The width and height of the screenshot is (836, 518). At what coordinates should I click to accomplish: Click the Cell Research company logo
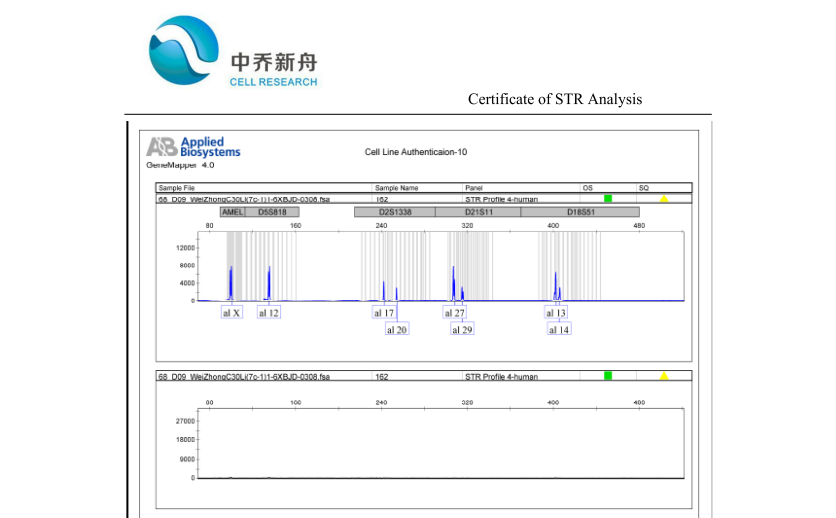[233, 52]
